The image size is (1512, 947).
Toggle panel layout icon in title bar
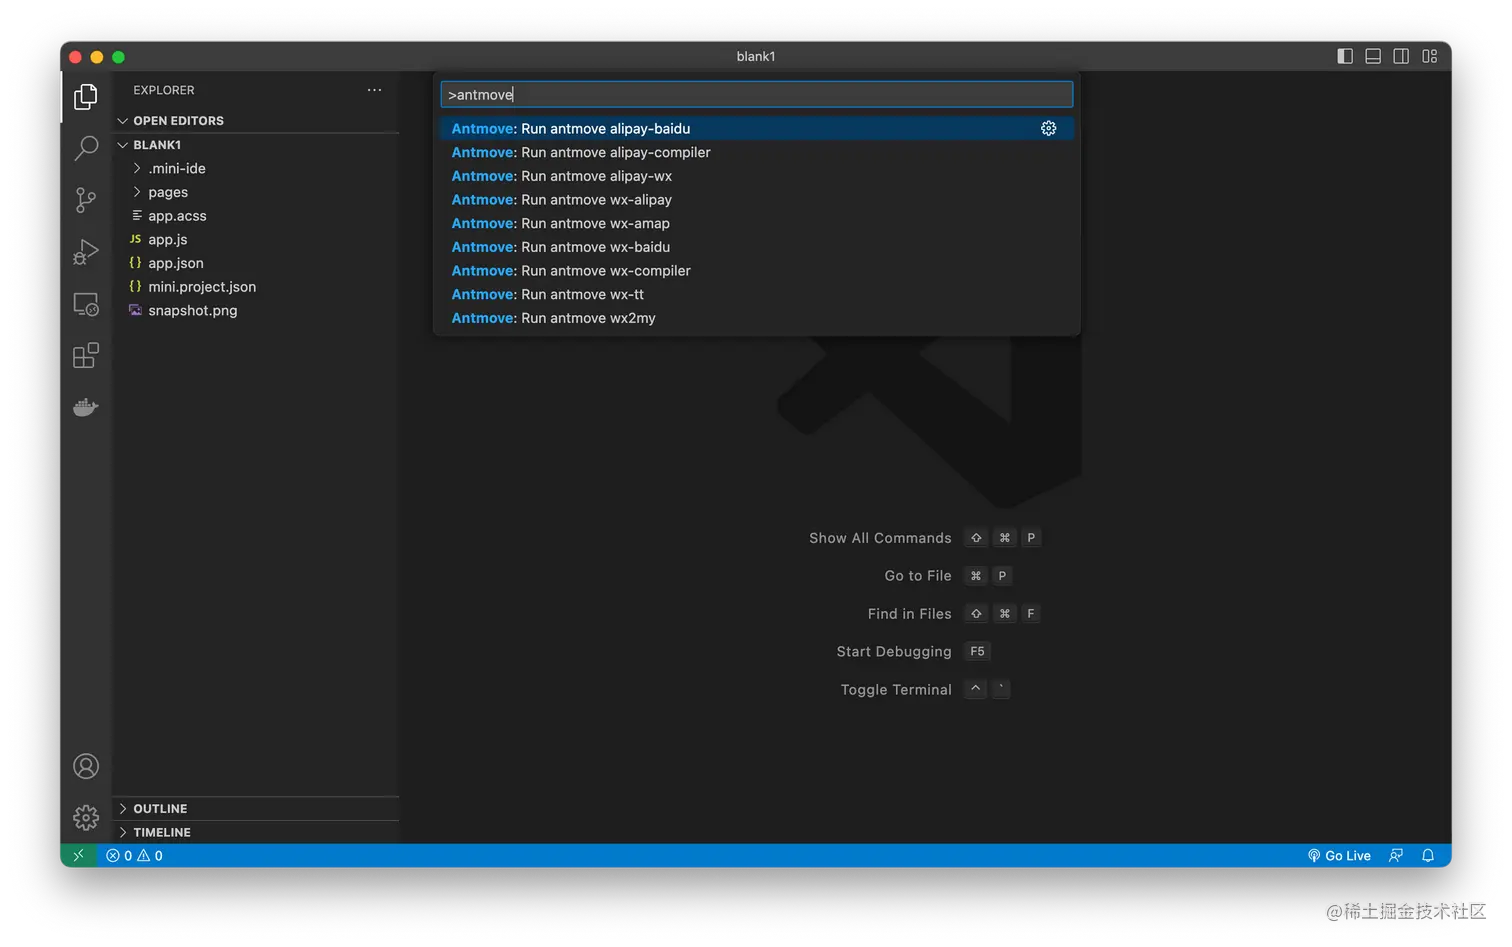1373,56
